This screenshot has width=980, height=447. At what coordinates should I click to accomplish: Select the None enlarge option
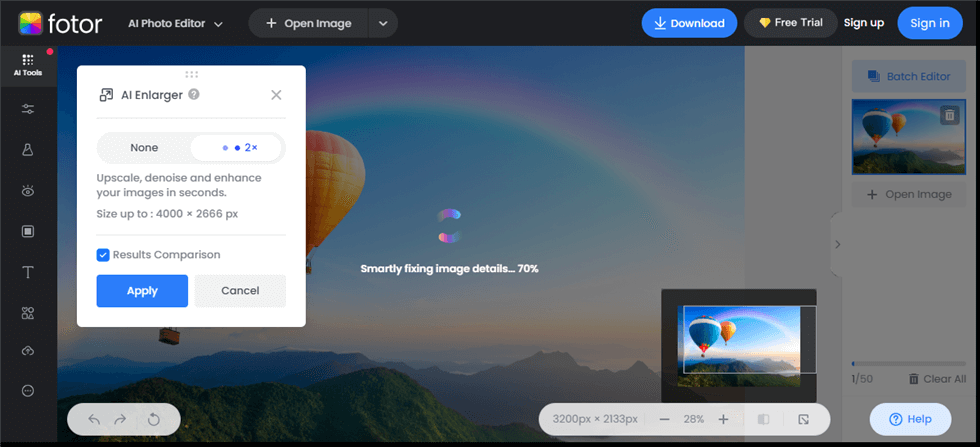click(x=144, y=148)
